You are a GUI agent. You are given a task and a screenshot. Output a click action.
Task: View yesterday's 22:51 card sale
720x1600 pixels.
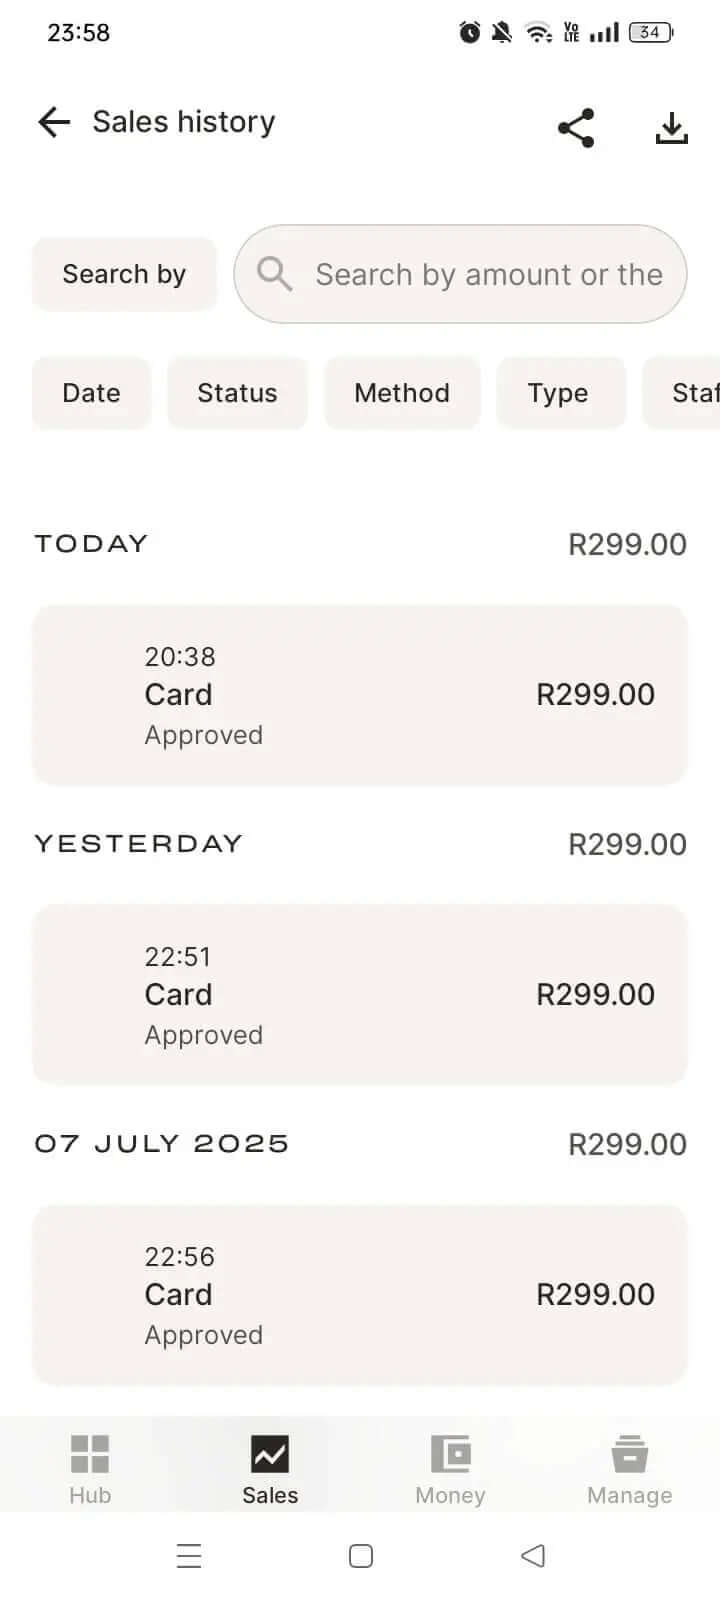coord(360,995)
